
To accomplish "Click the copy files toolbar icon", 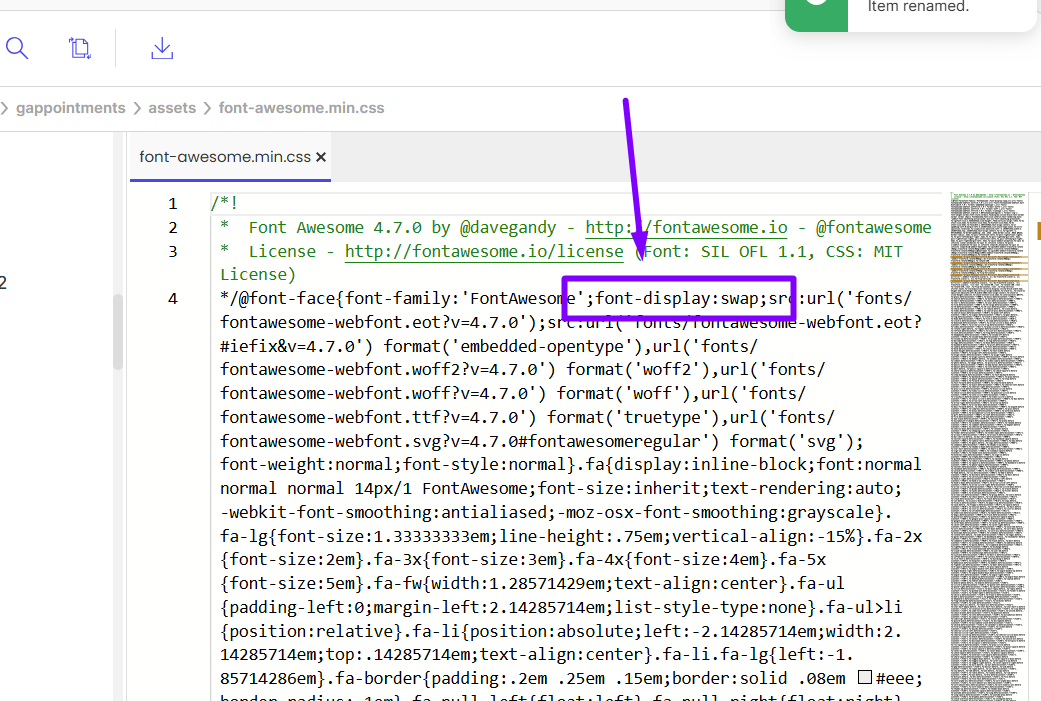I will point(80,48).
